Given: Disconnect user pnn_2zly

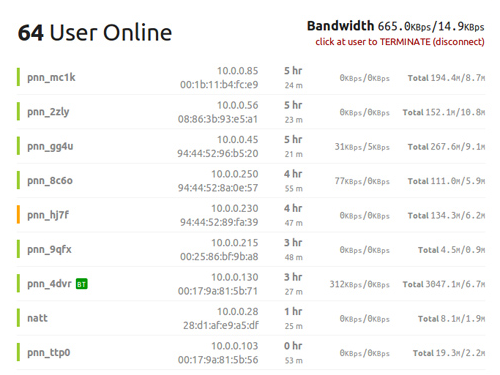Looking at the screenshot, I should 48,112.
